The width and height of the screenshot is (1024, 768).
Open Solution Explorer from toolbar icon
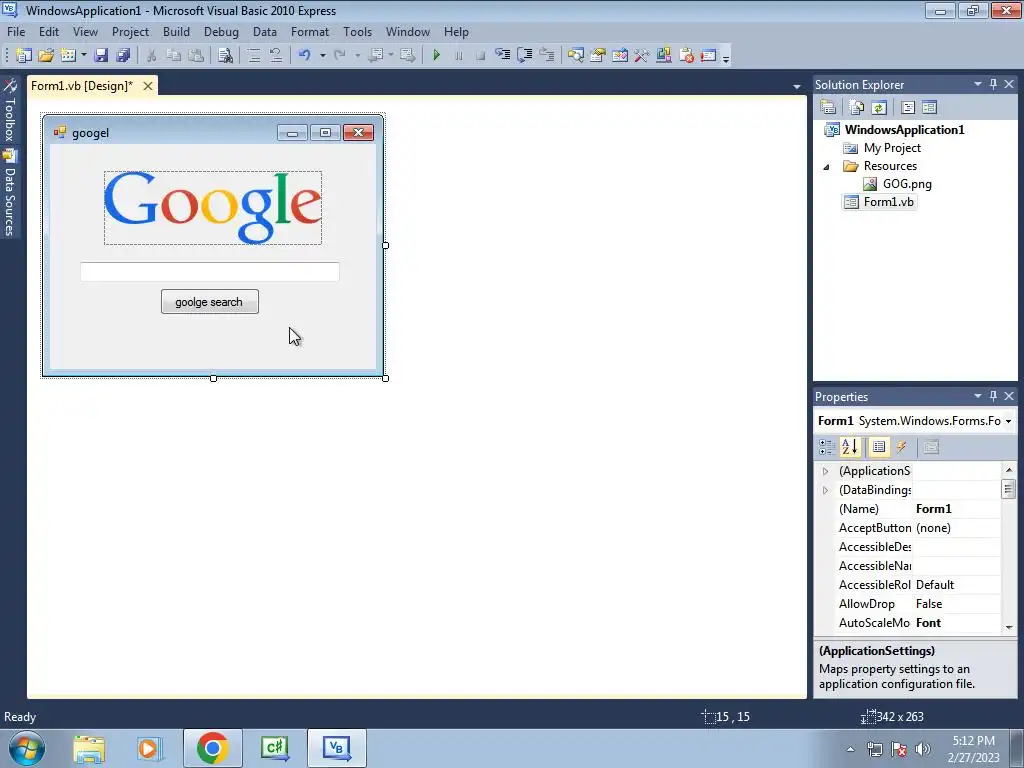click(x=575, y=56)
